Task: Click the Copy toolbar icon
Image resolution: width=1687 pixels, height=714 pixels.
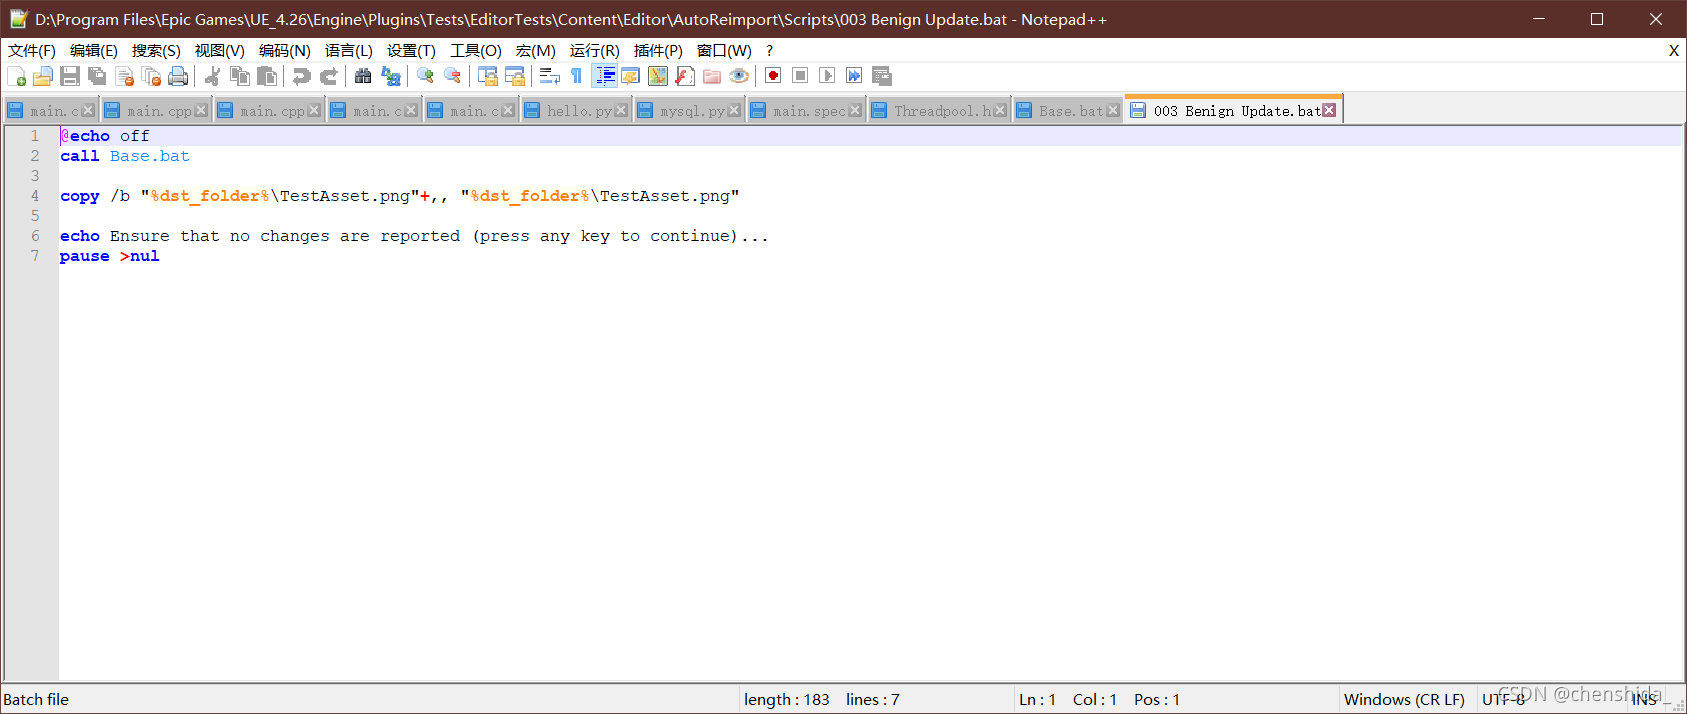Action: [x=240, y=76]
